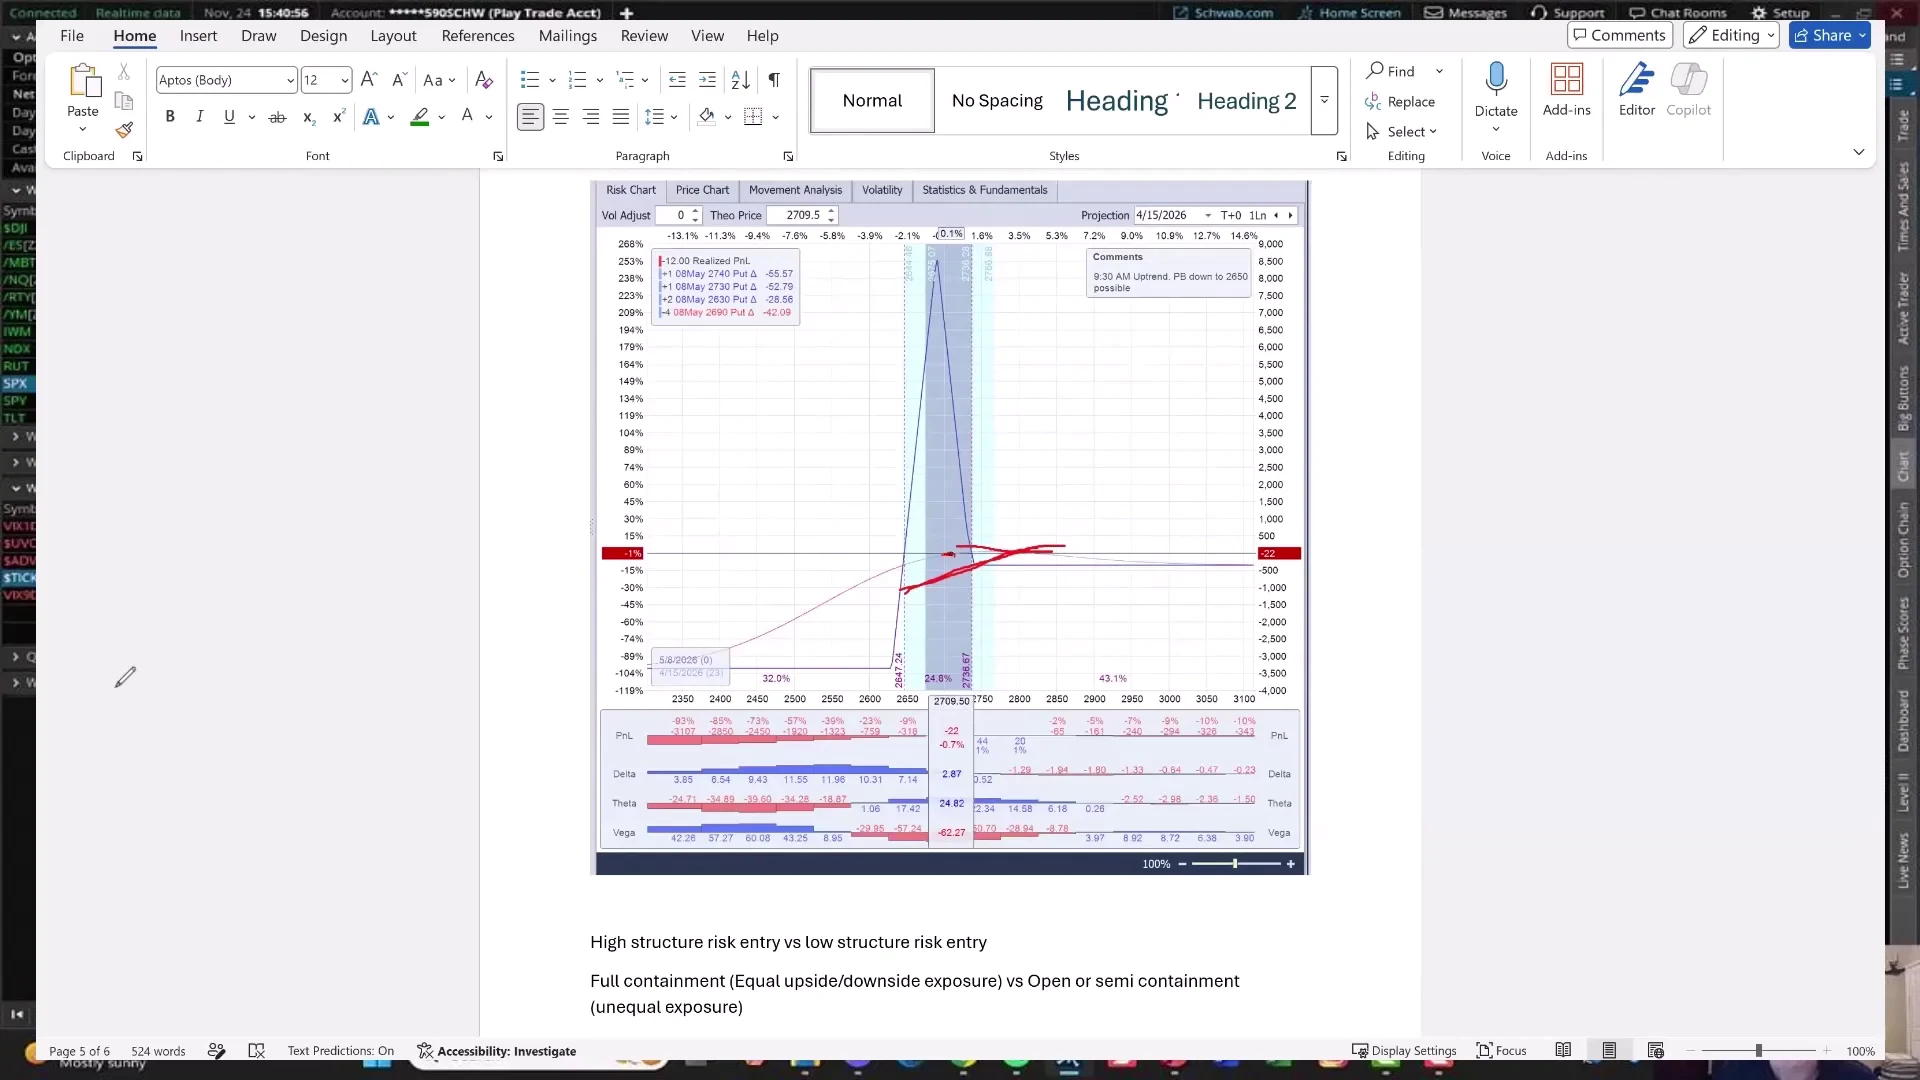Click the Copy icon in Clipboard group
This screenshot has height=1080, width=1920.
point(124,101)
